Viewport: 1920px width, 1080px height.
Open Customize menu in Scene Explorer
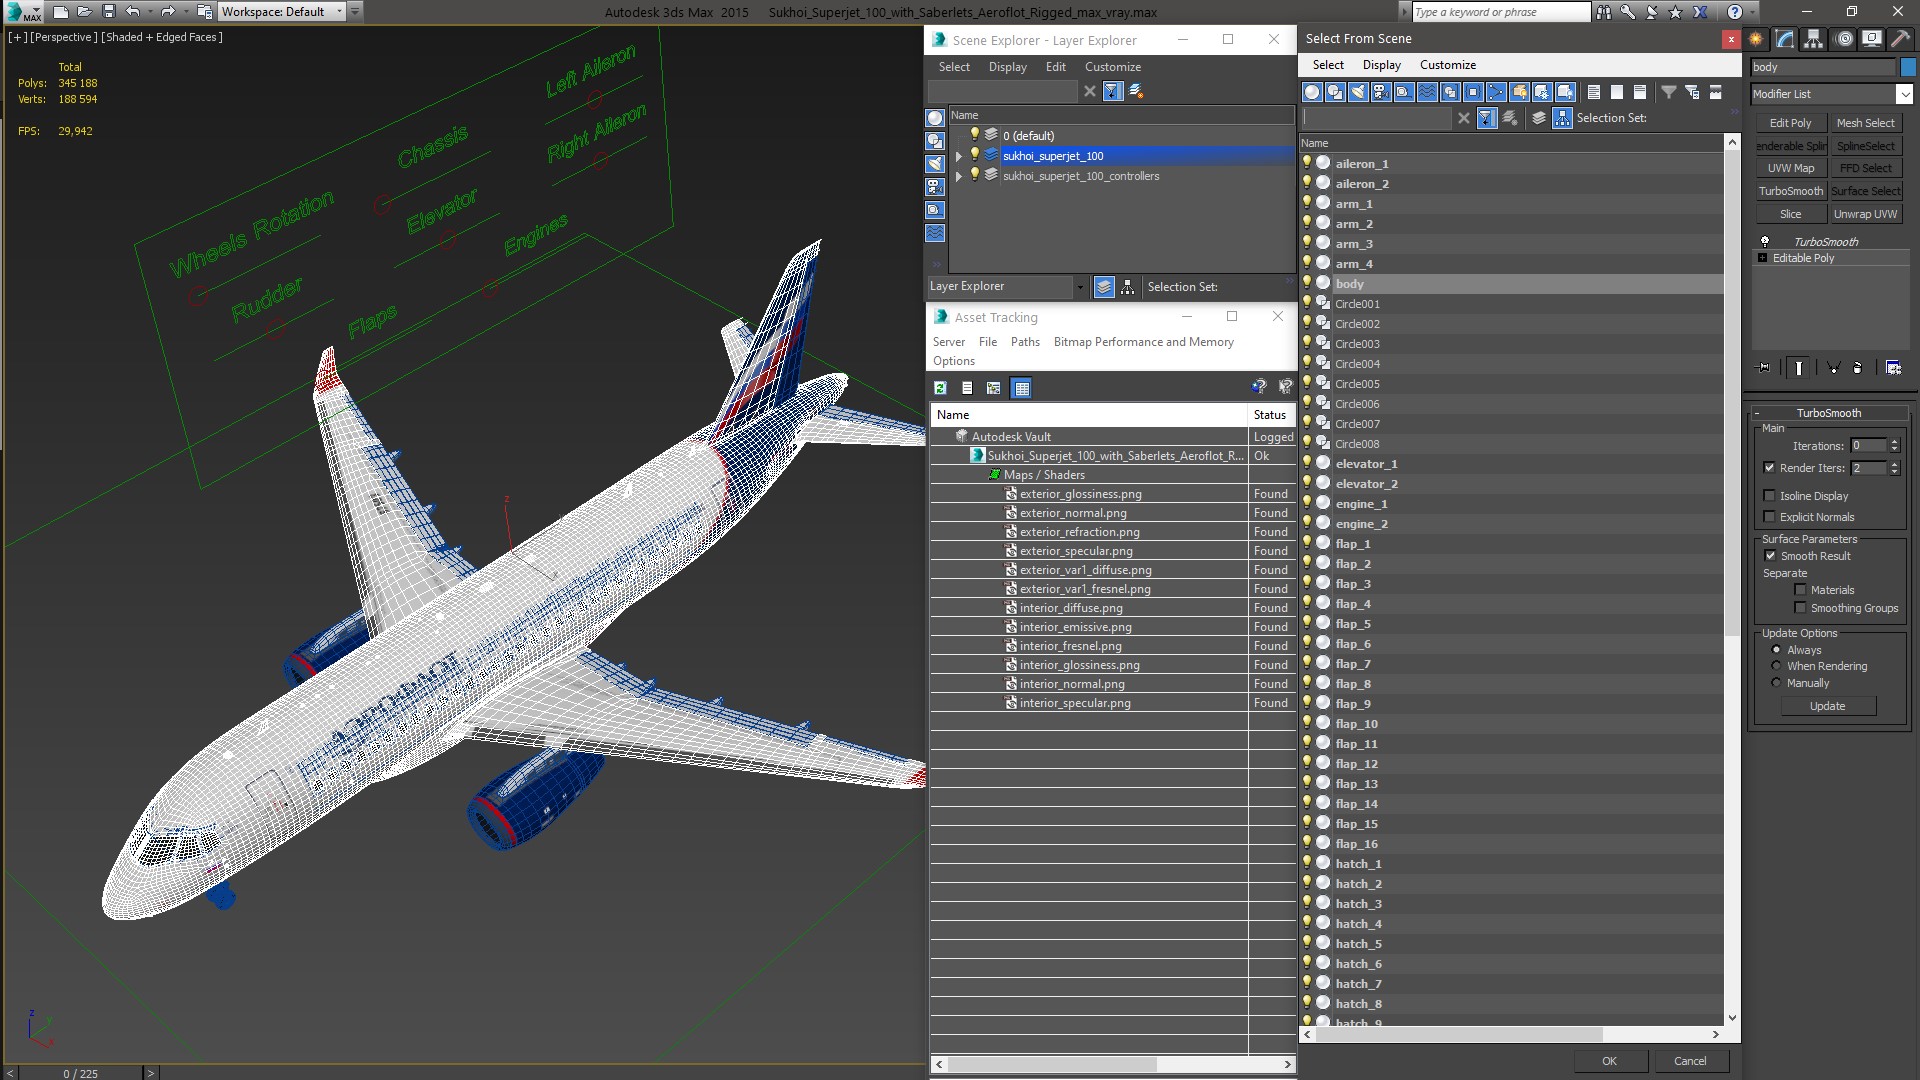1112,67
